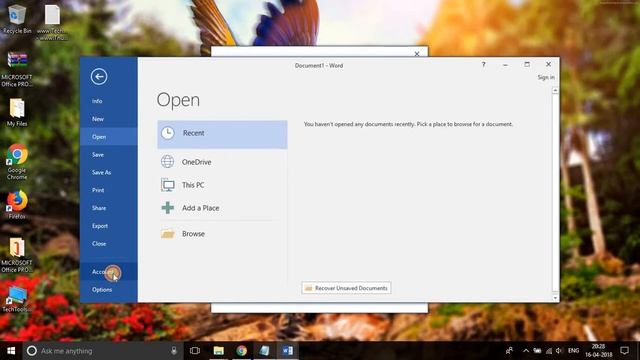Open the People icon in system tray
This screenshot has height=360, width=640.
pyautogui.click(x=509, y=351)
